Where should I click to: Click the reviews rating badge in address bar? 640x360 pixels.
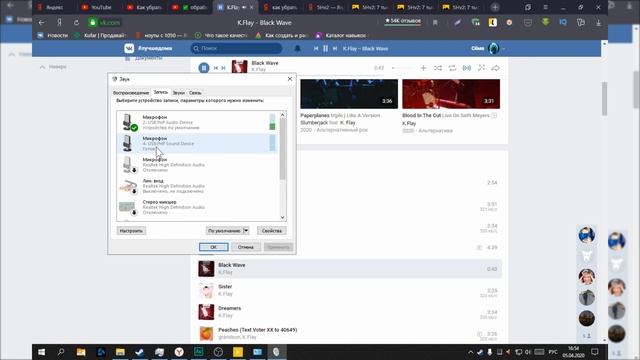pyautogui.click(x=403, y=21)
